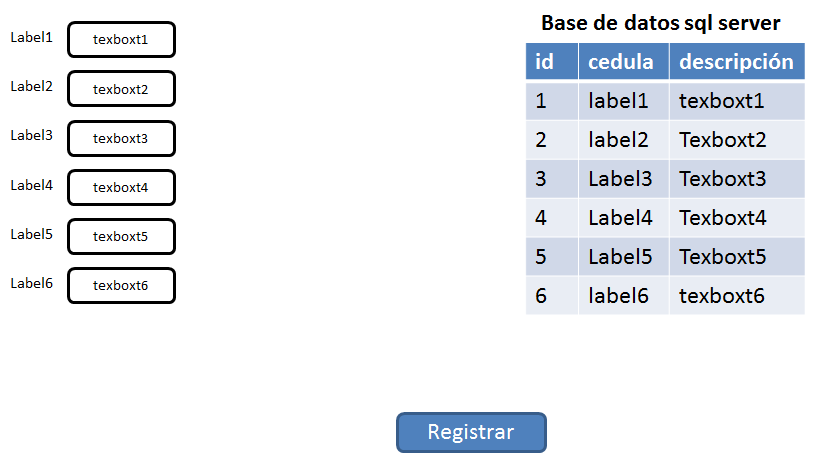The height and width of the screenshot is (466, 840).
Task: Select the label1 cell in the table
Action: point(624,101)
